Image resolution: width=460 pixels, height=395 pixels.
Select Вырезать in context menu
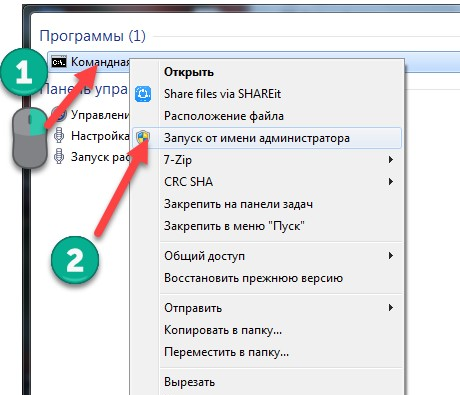(x=266, y=382)
